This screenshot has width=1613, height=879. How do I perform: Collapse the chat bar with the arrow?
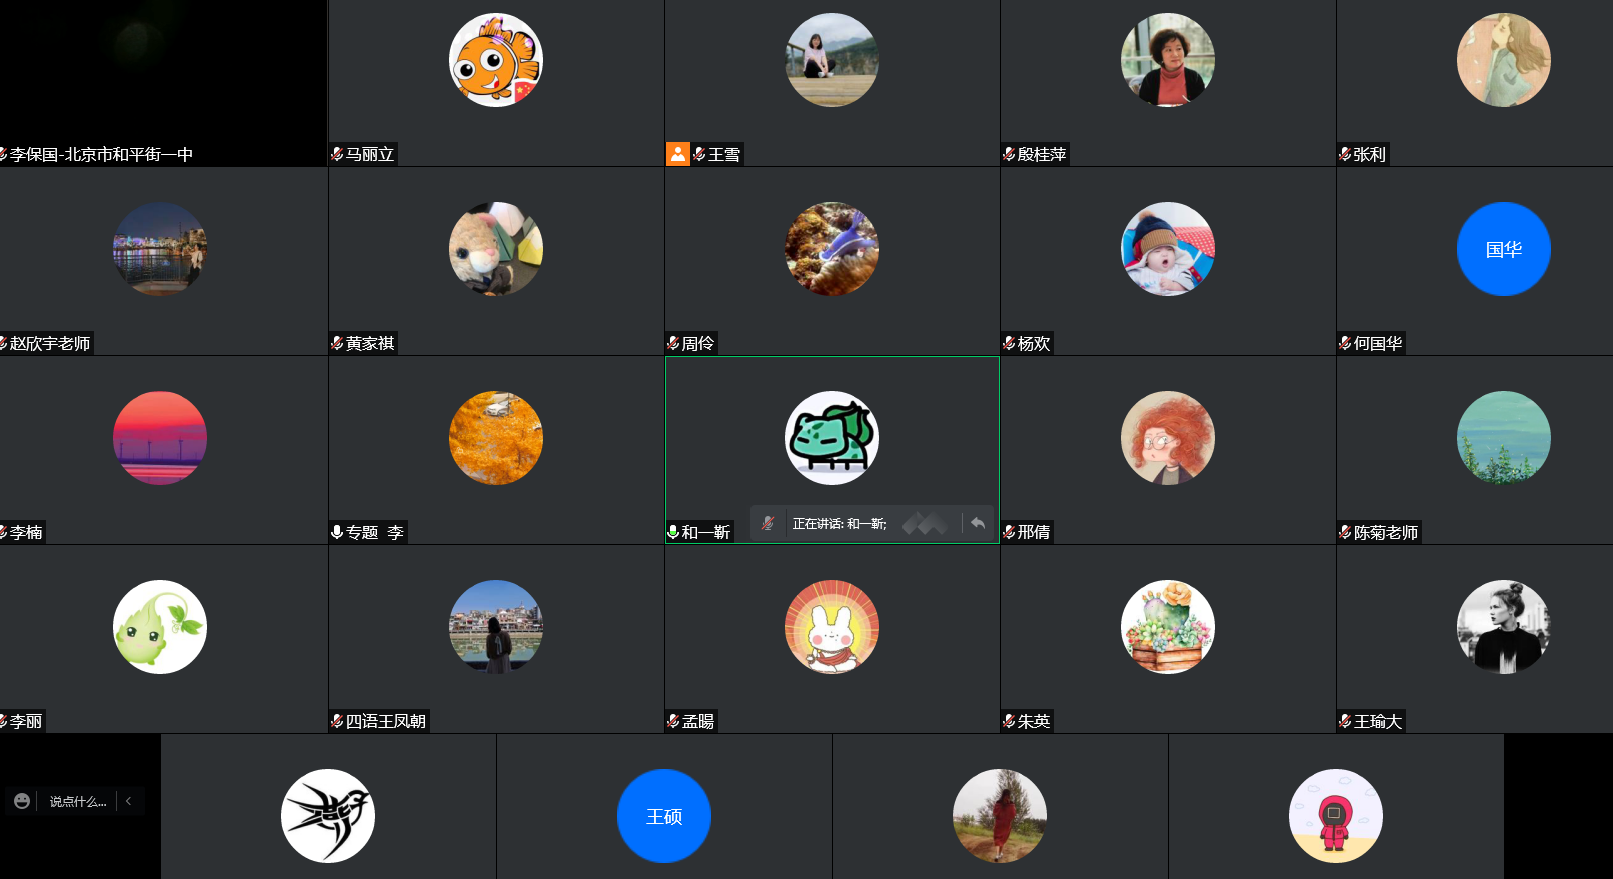pos(129,801)
